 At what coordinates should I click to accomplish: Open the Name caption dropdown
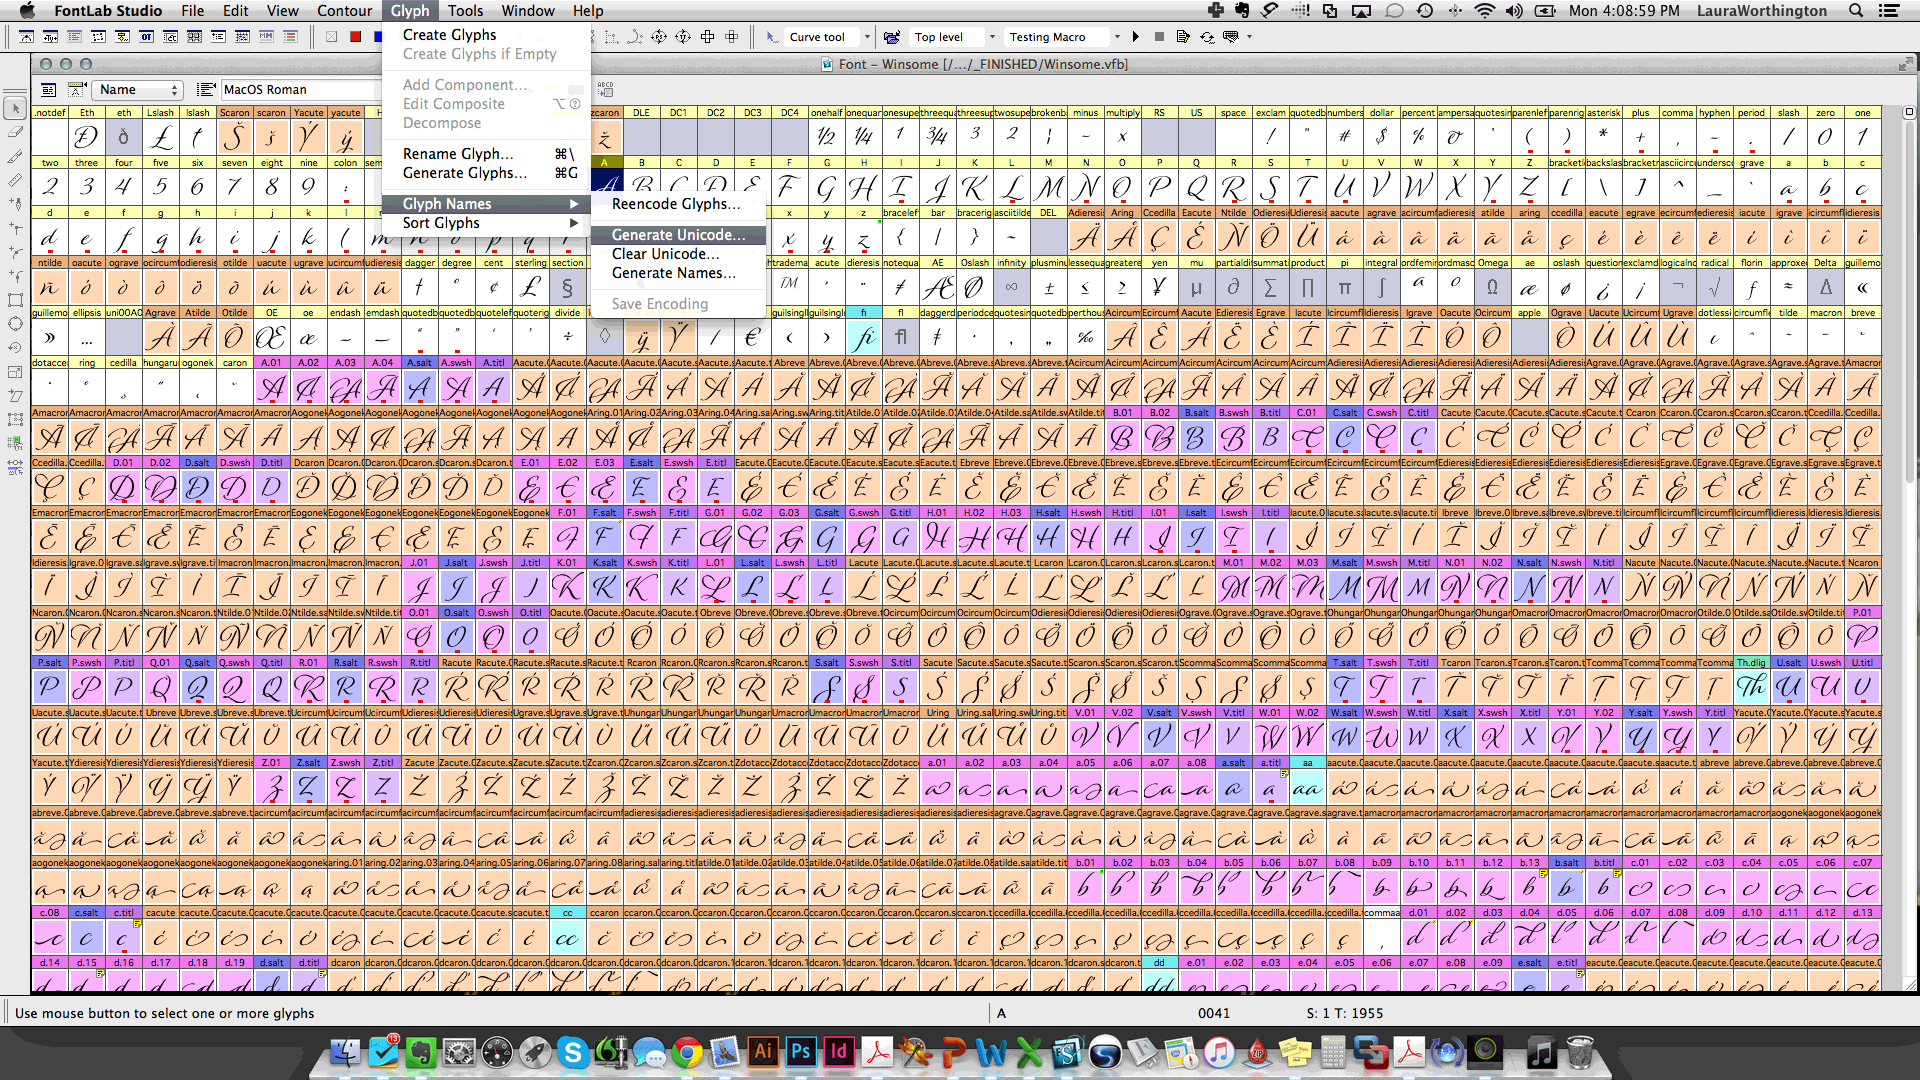pyautogui.click(x=138, y=89)
